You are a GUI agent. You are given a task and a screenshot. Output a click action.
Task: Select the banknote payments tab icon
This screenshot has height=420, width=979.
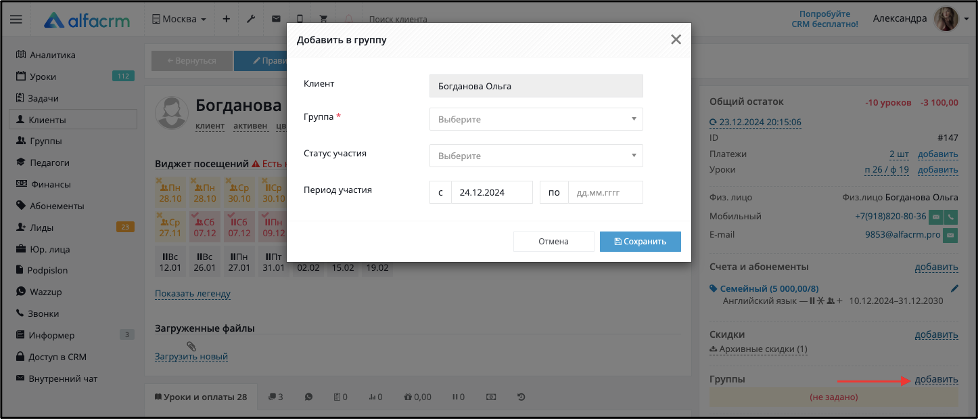click(x=491, y=397)
